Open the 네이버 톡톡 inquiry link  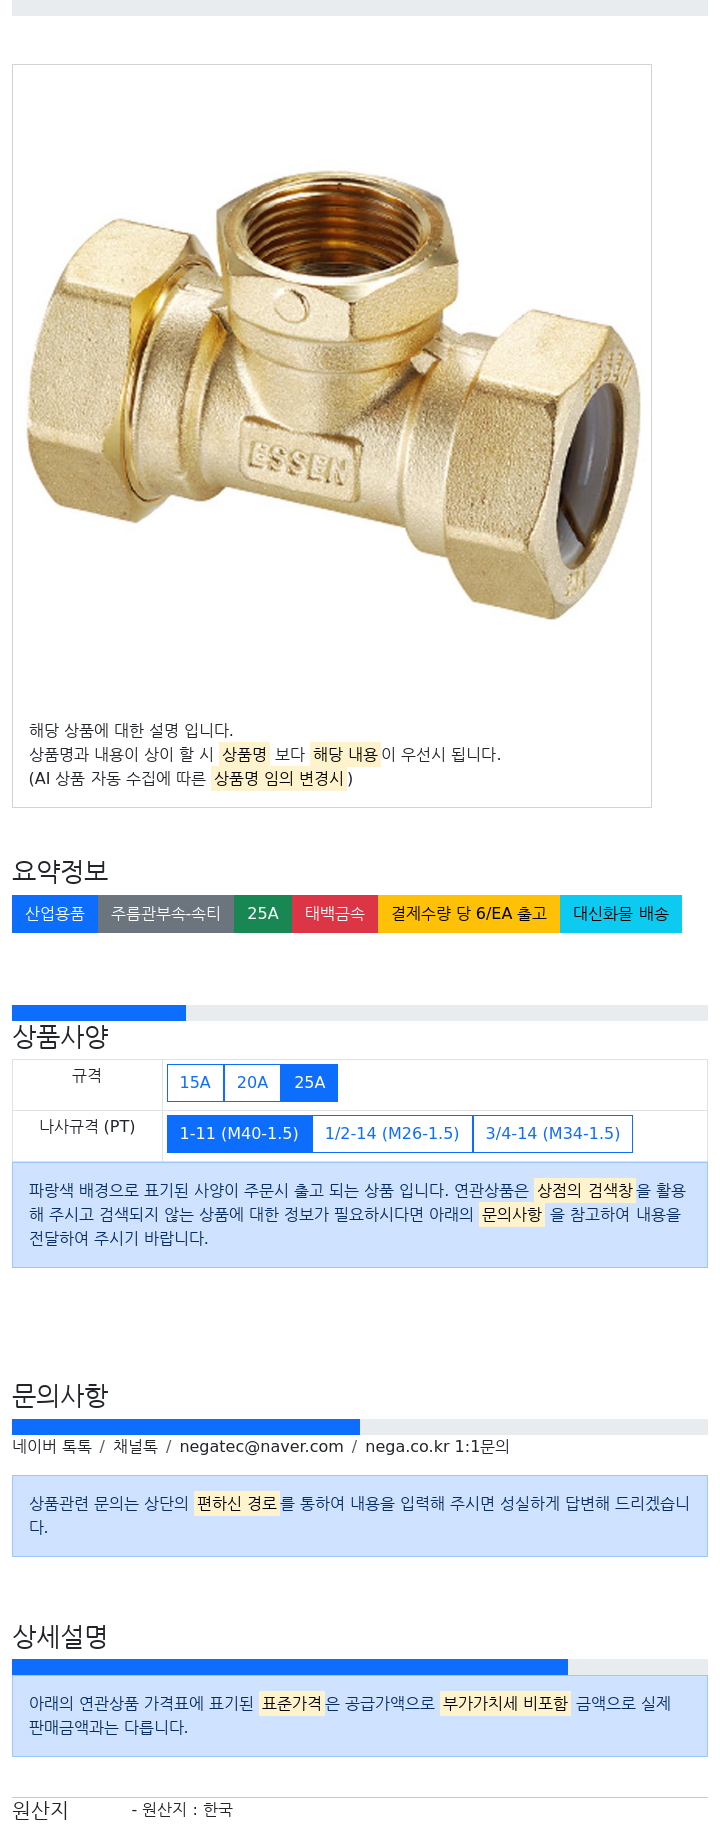[x=52, y=1447]
